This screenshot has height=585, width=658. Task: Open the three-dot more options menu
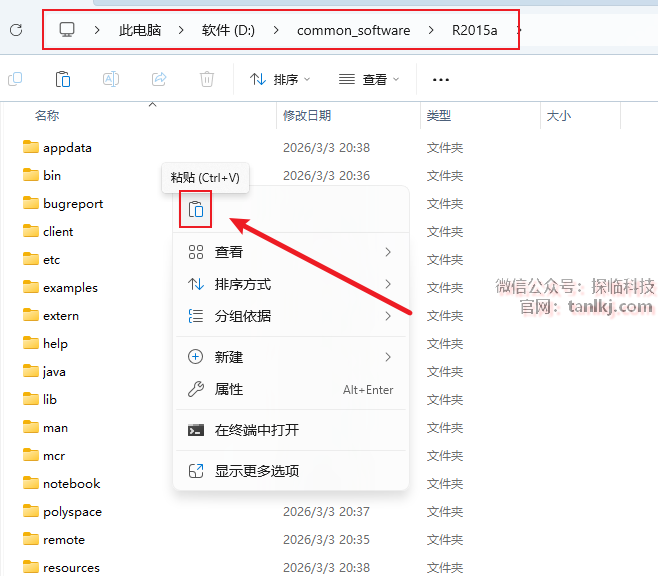tap(440, 79)
